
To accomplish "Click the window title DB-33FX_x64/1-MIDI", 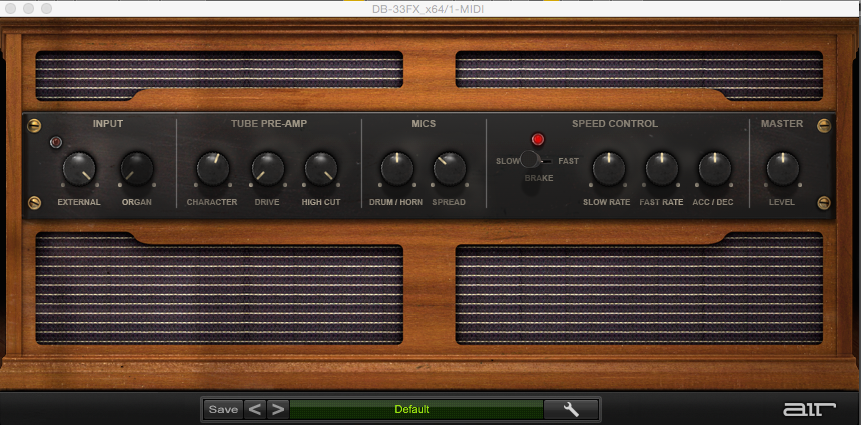I will click(428, 9).
